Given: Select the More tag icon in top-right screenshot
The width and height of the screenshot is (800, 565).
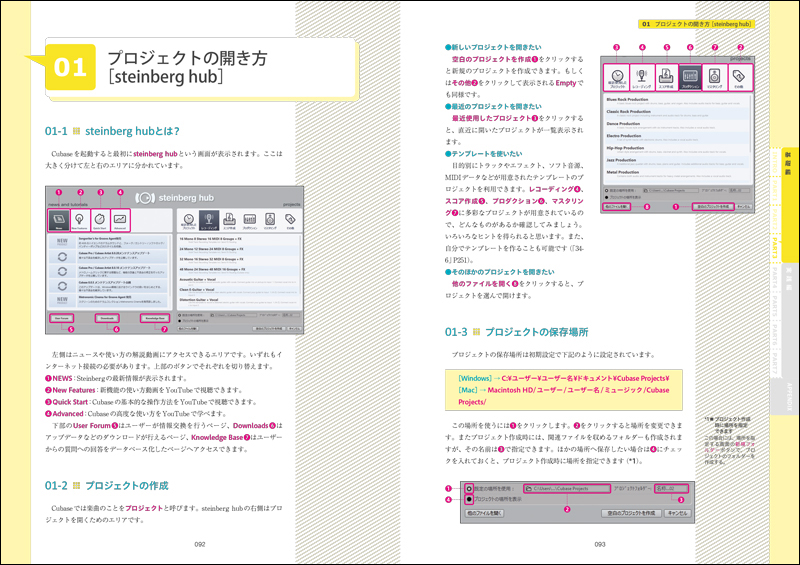Looking at the screenshot, I should (738, 78).
